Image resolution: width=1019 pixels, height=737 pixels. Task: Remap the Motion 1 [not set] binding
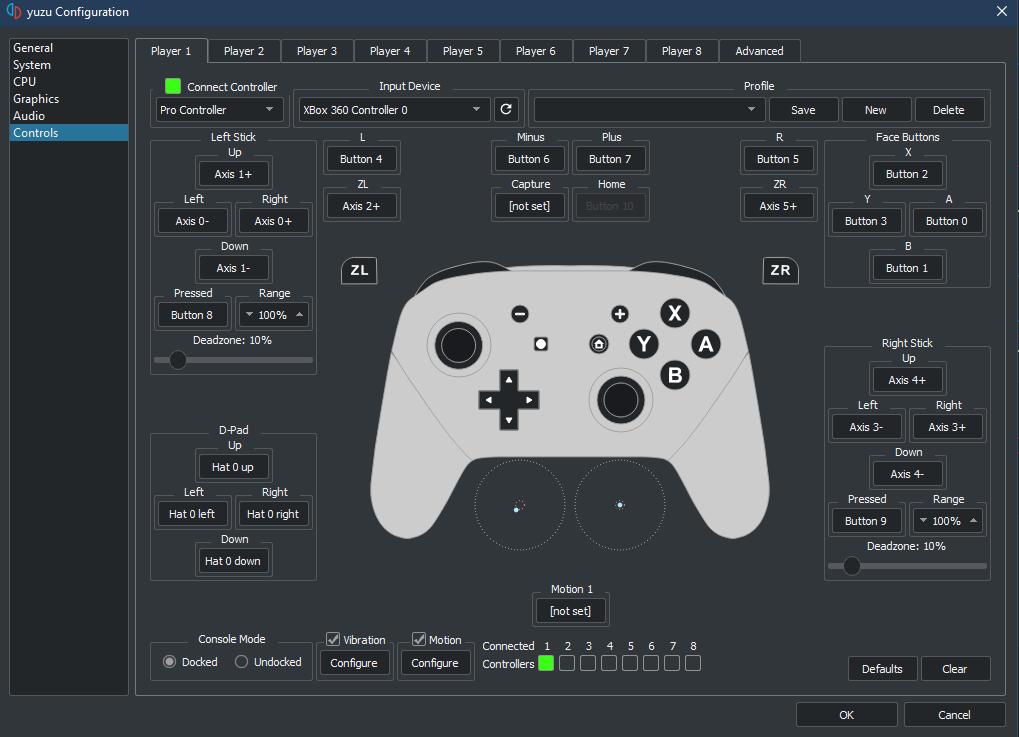[x=571, y=611]
